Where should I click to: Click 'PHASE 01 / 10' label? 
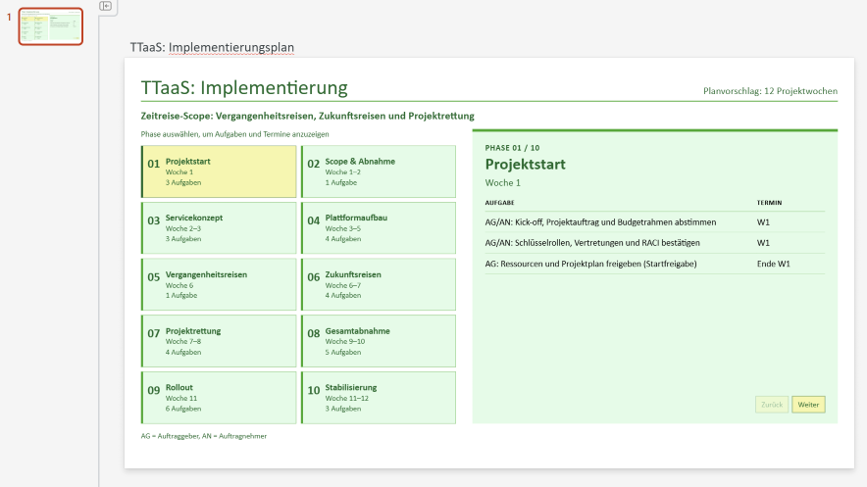tap(512, 148)
